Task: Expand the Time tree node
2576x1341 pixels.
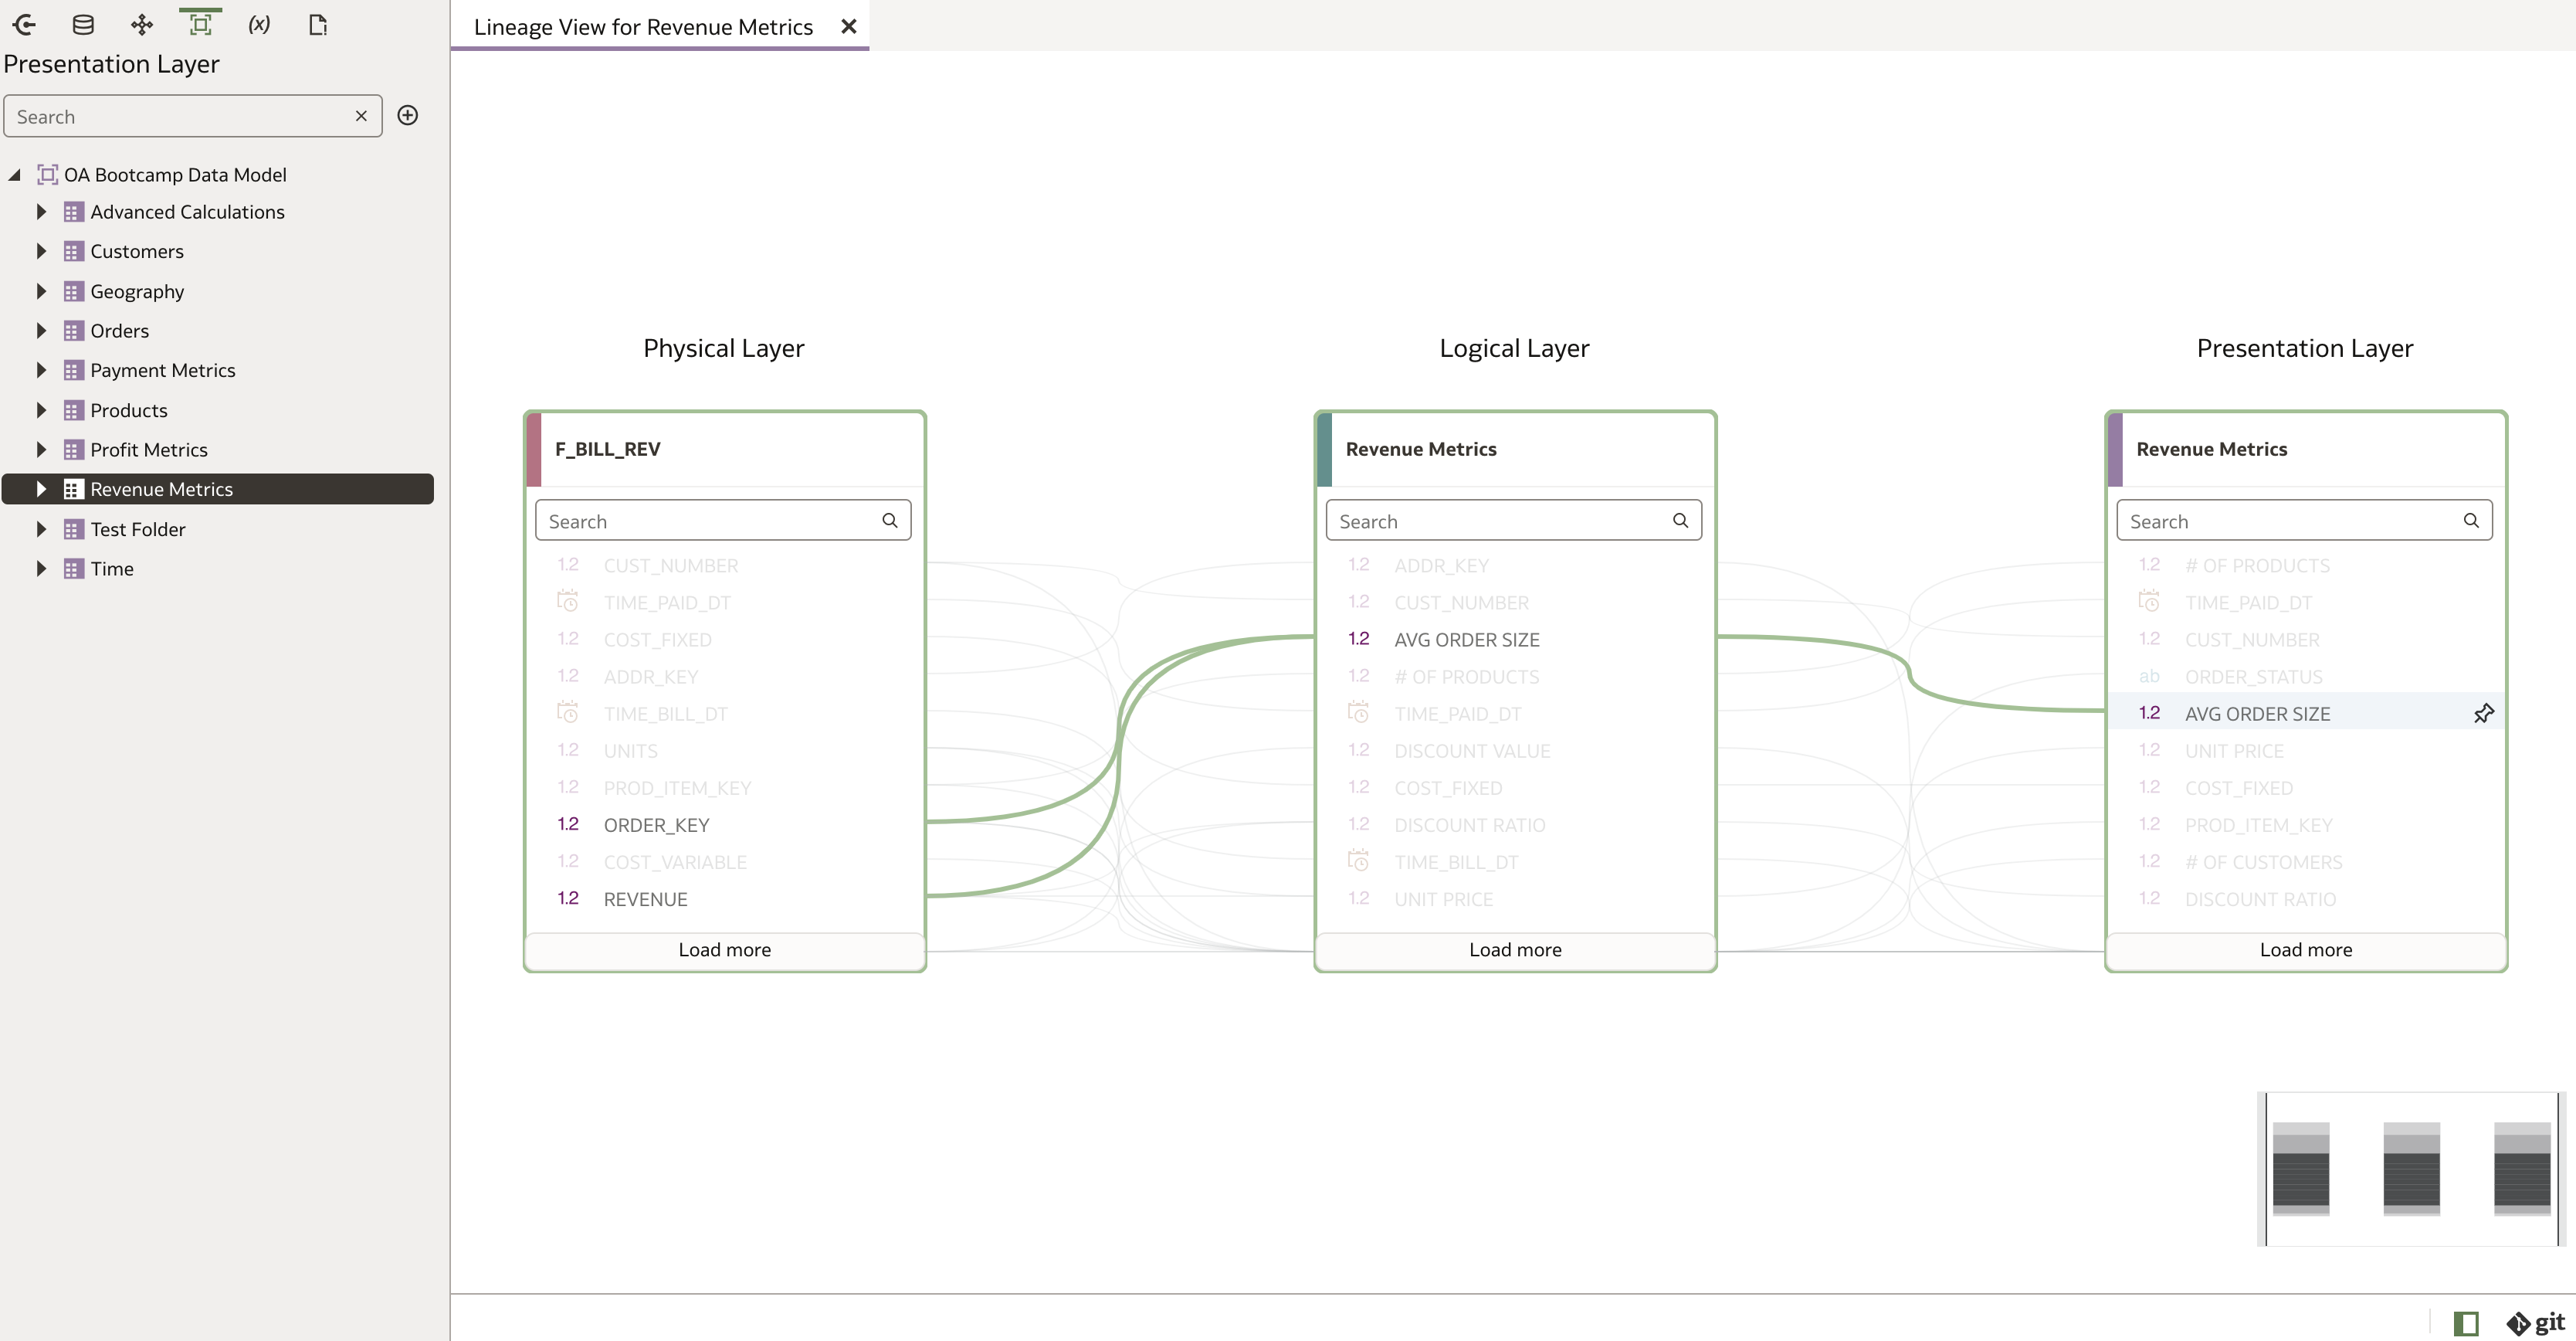Action: pyautogui.click(x=41, y=568)
